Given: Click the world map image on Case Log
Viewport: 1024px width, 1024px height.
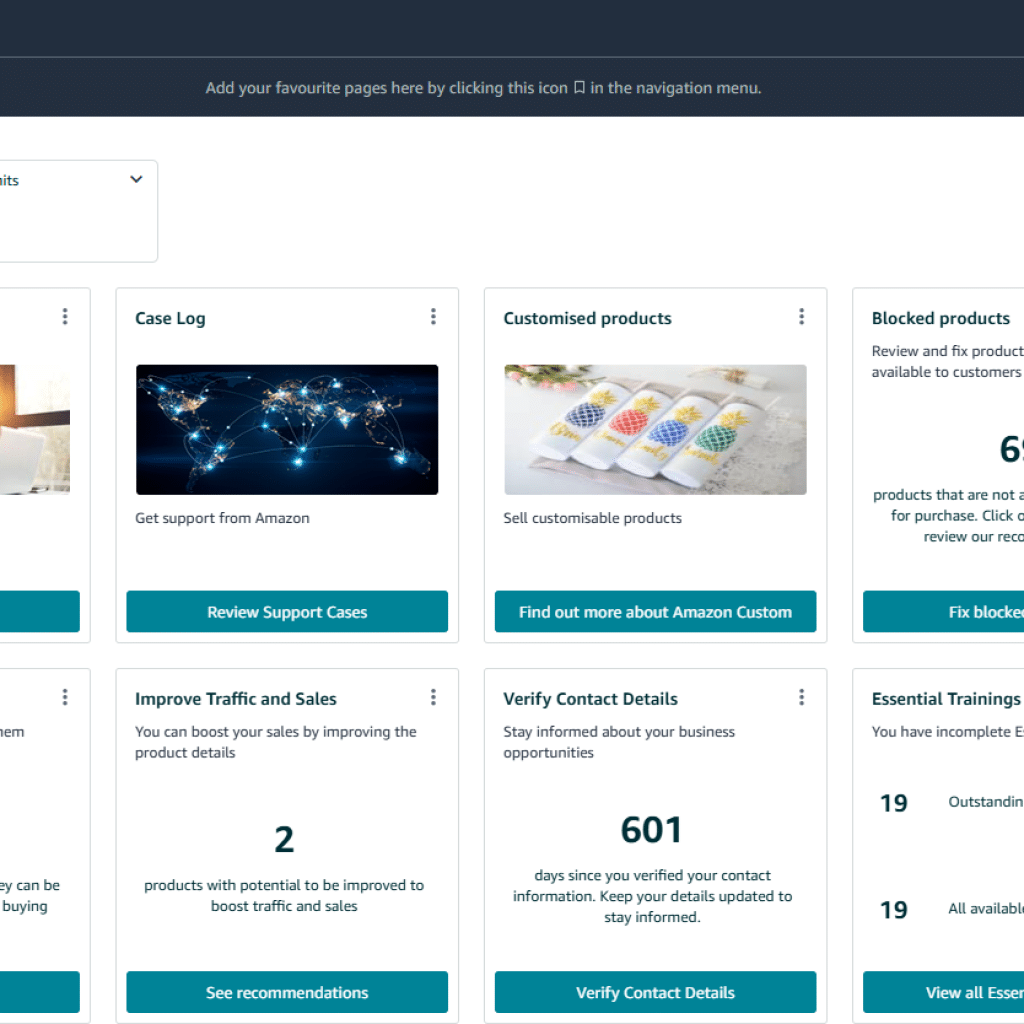Looking at the screenshot, I should pos(287,428).
